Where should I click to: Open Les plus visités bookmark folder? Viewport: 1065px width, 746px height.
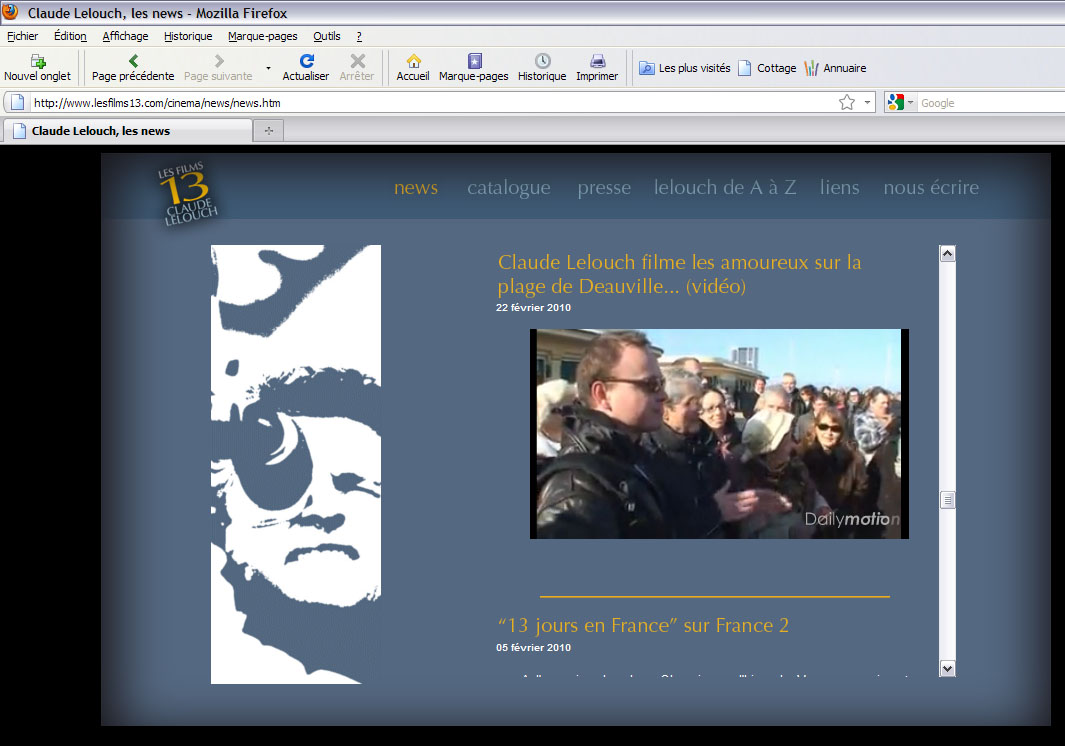pos(685,68)
